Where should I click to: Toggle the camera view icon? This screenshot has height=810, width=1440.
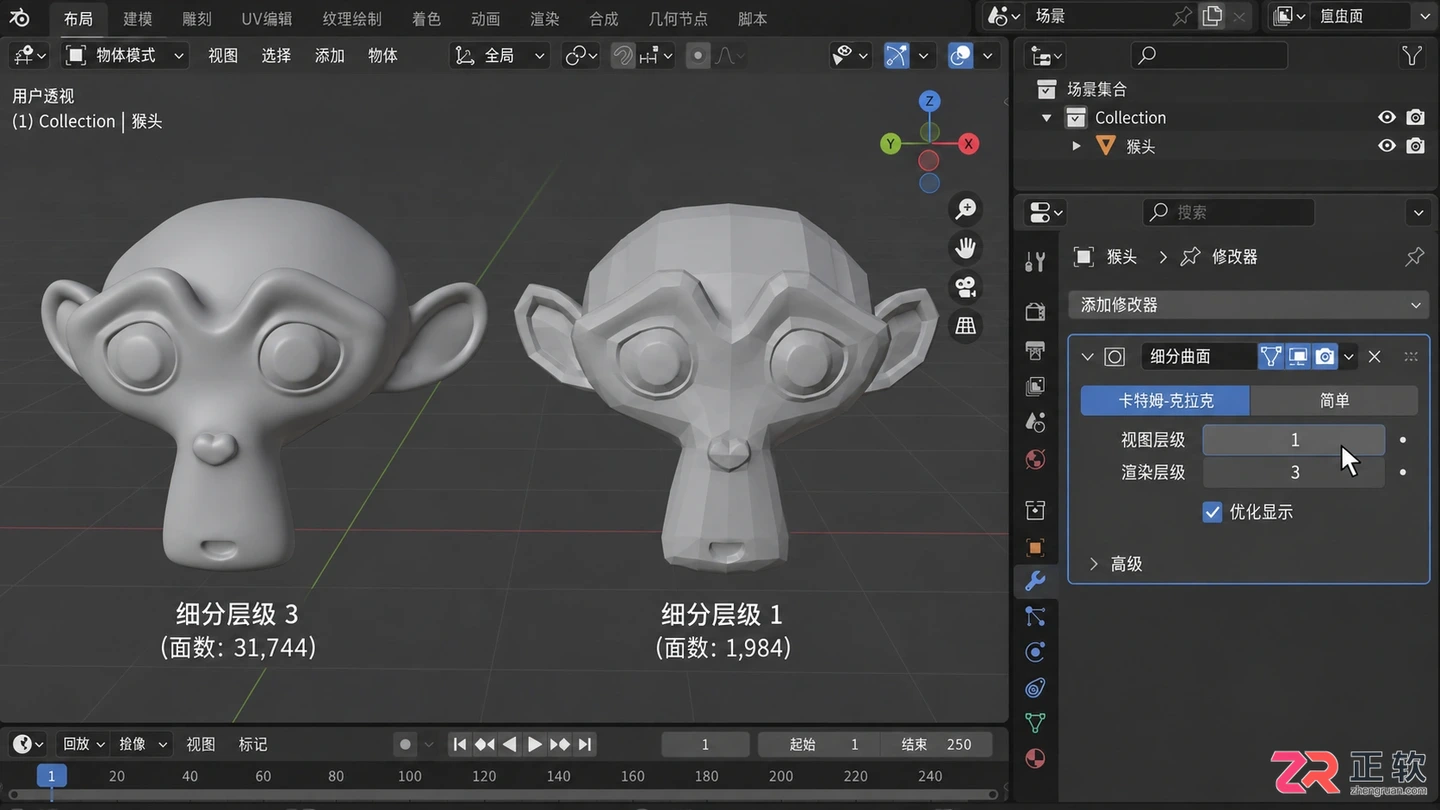tap(966, 287)
